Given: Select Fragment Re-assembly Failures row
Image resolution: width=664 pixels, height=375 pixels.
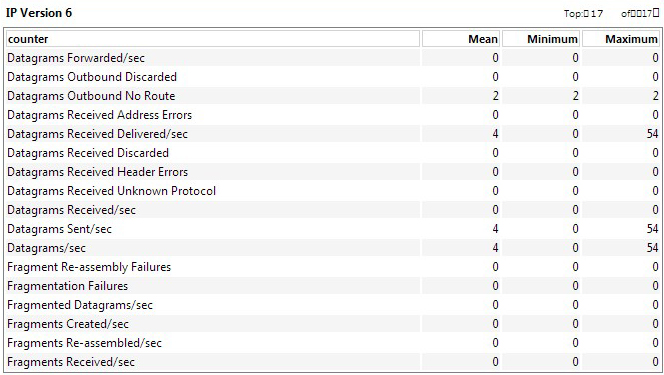Looking at the screenshot, I should [x=332, y=267].
